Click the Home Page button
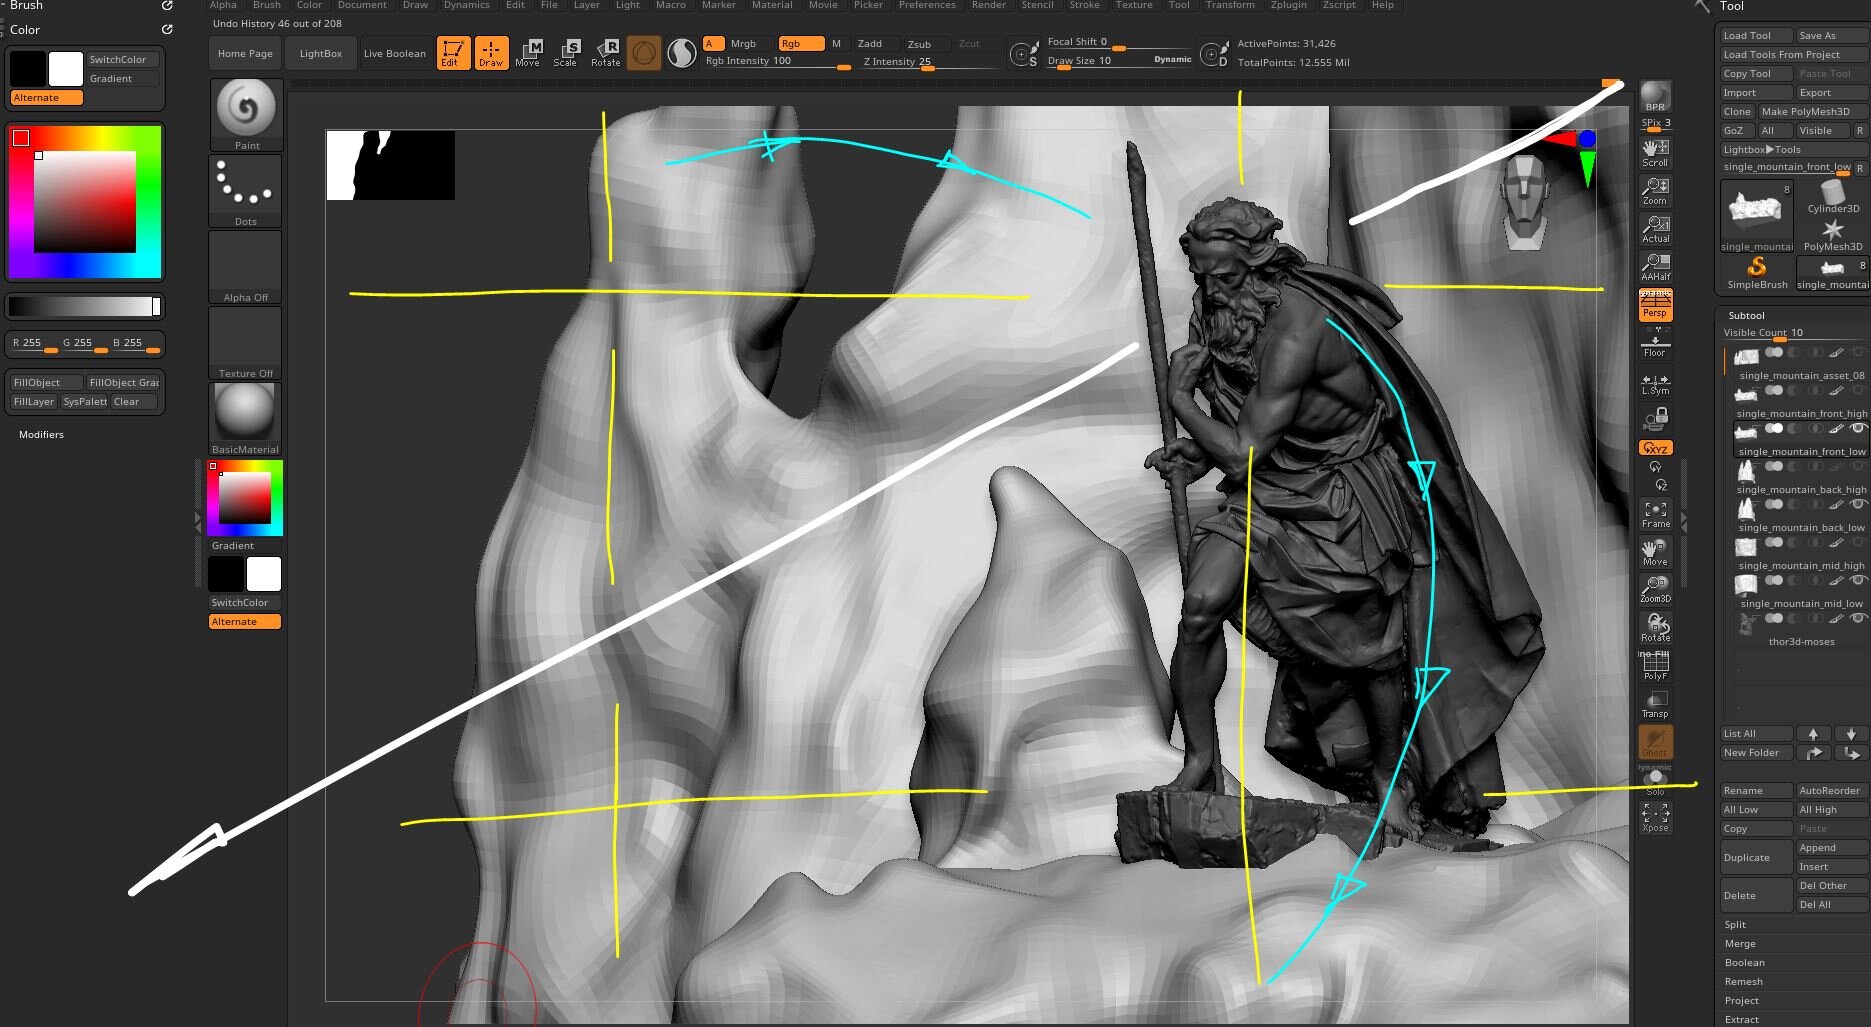The width and height of the screenshot is (1871, 1027). (245, 53)
